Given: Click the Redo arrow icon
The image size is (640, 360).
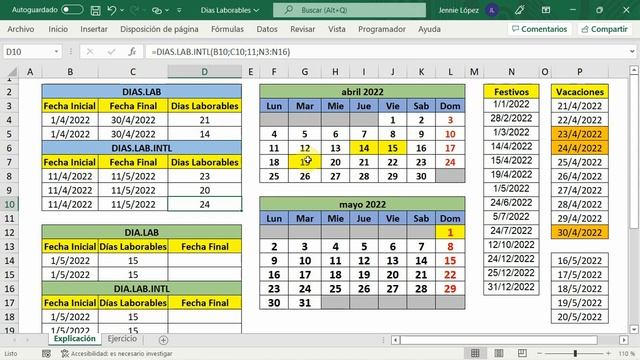Looking at the screenshot, I should (x=135, y=10).
